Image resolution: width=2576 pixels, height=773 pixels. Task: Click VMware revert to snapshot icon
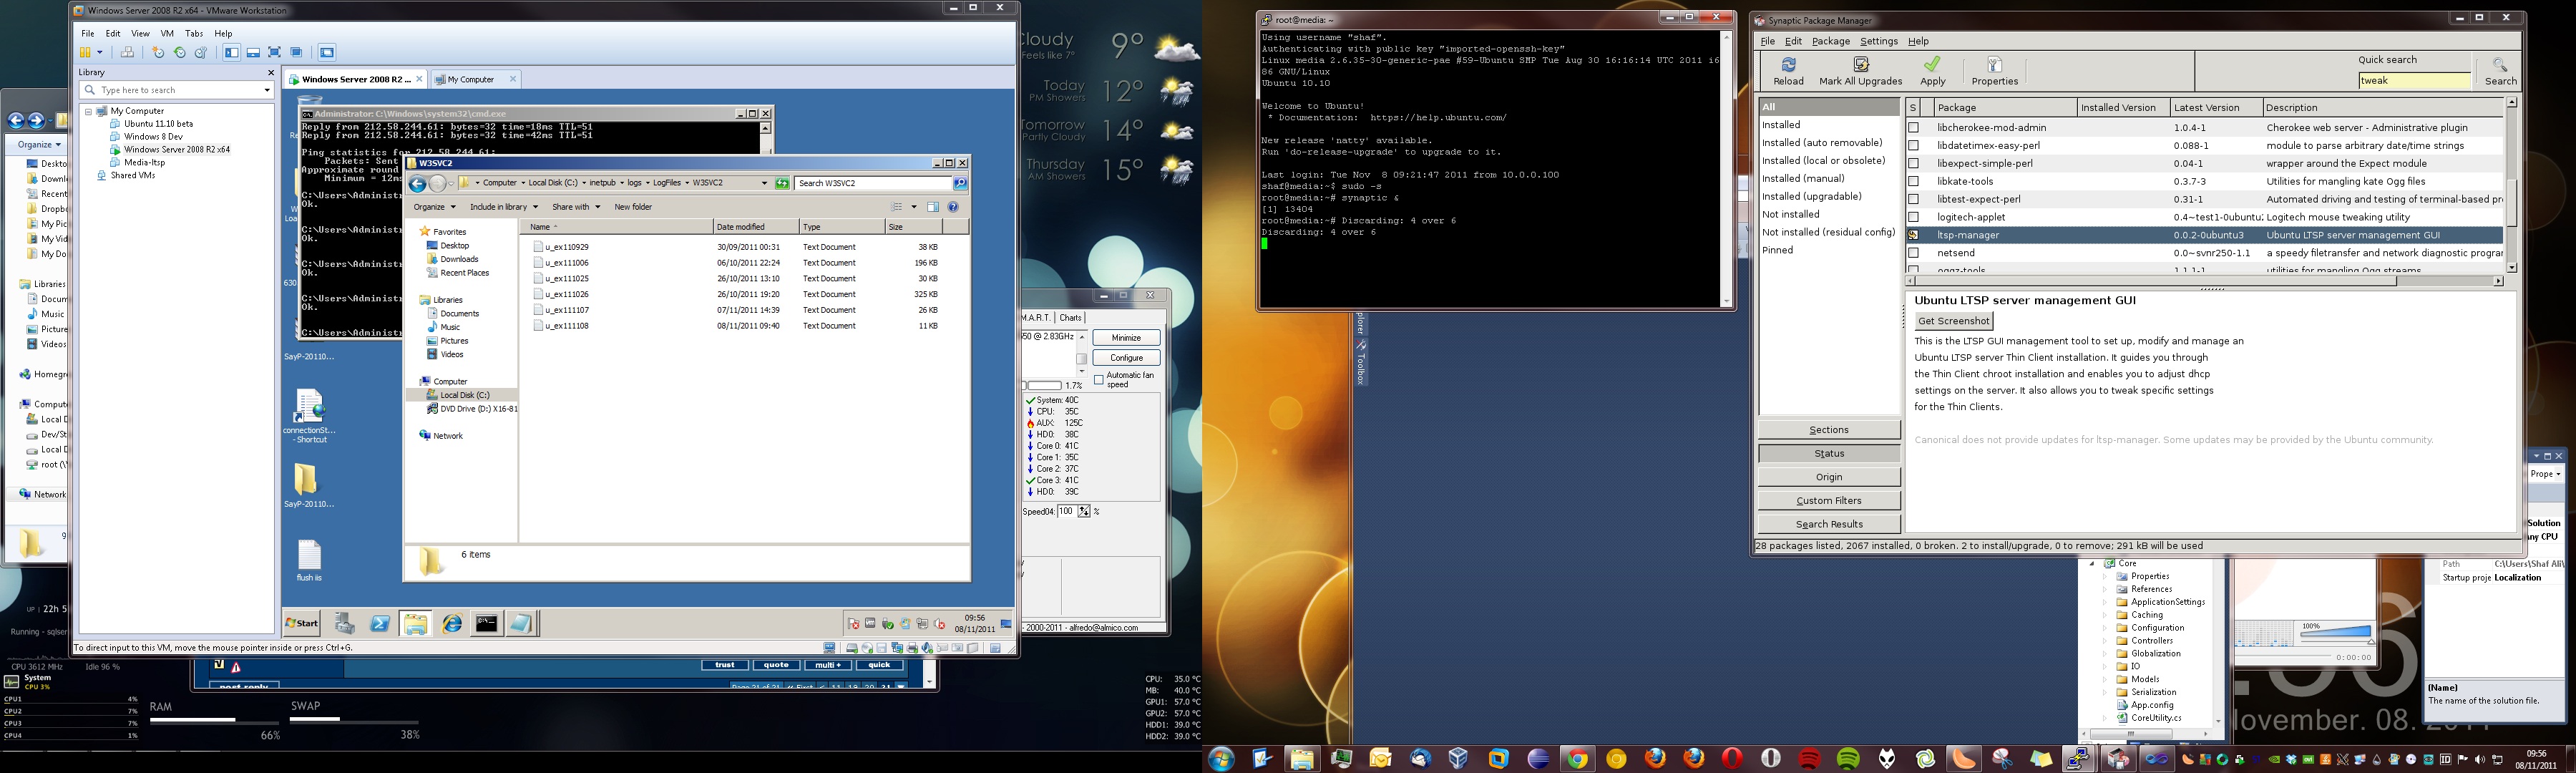[x=180, y=52]
